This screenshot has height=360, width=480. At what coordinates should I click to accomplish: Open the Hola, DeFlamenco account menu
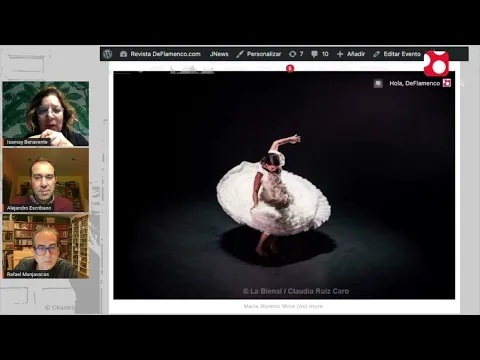click(415, 83)
